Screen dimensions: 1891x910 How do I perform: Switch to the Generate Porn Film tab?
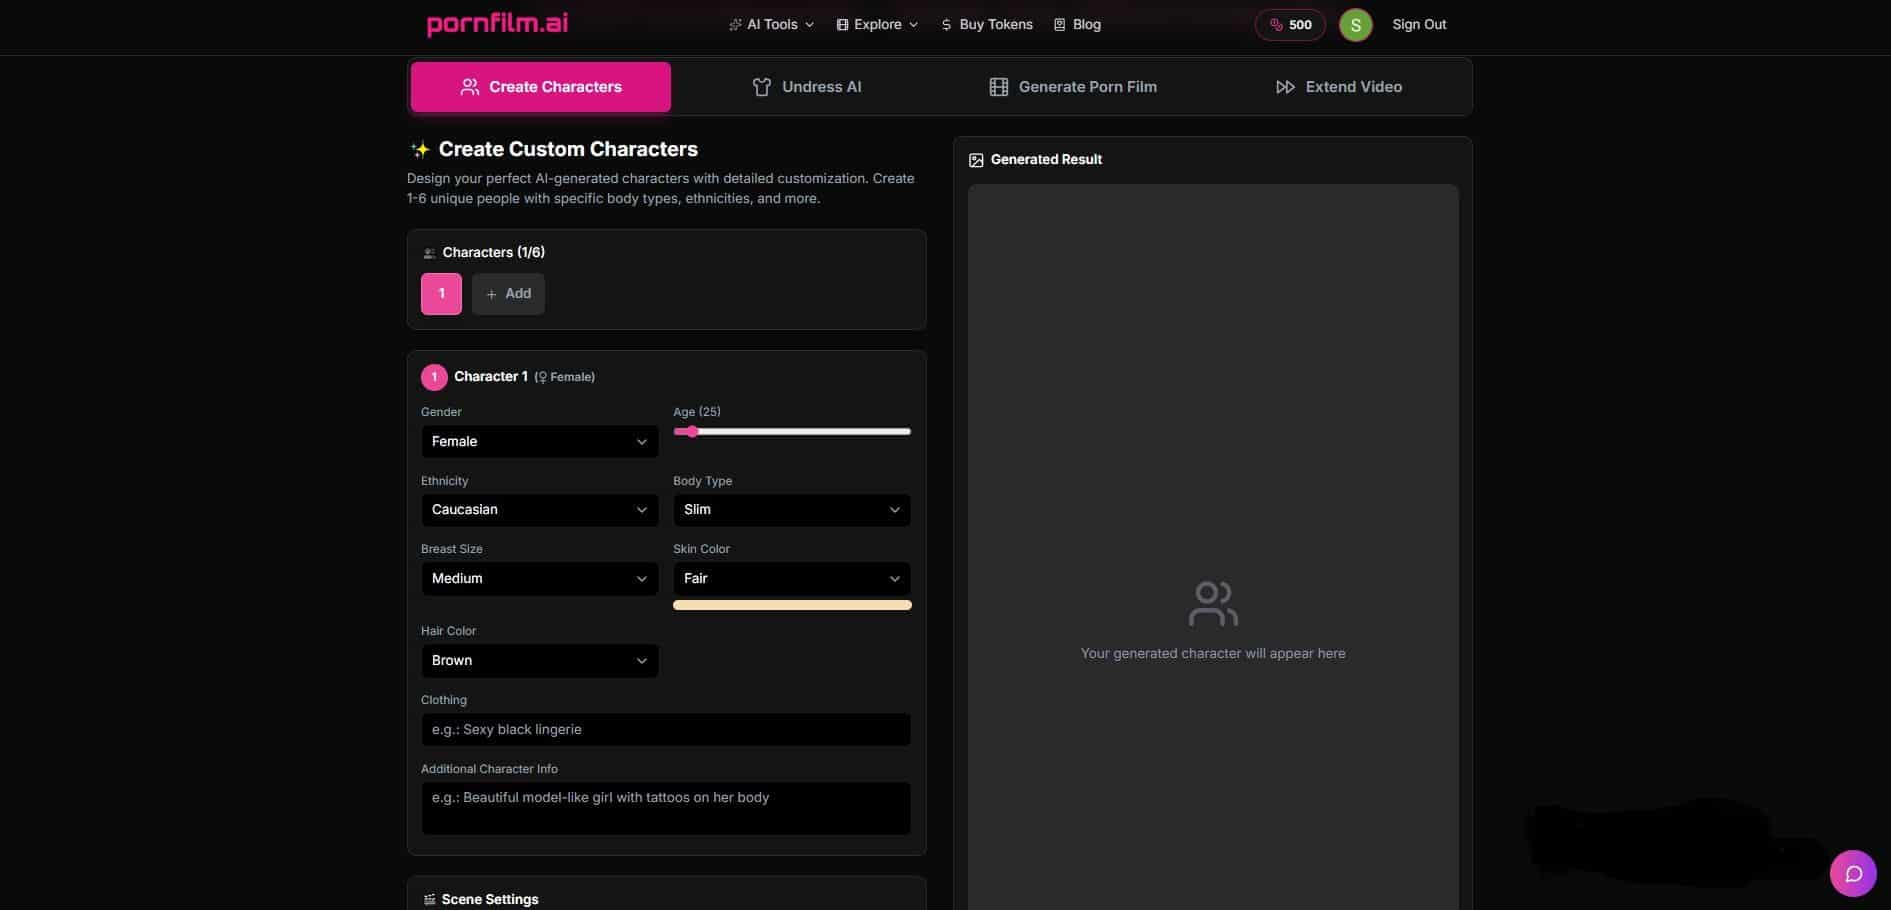pyautogui.click(x=1072, y=87)
